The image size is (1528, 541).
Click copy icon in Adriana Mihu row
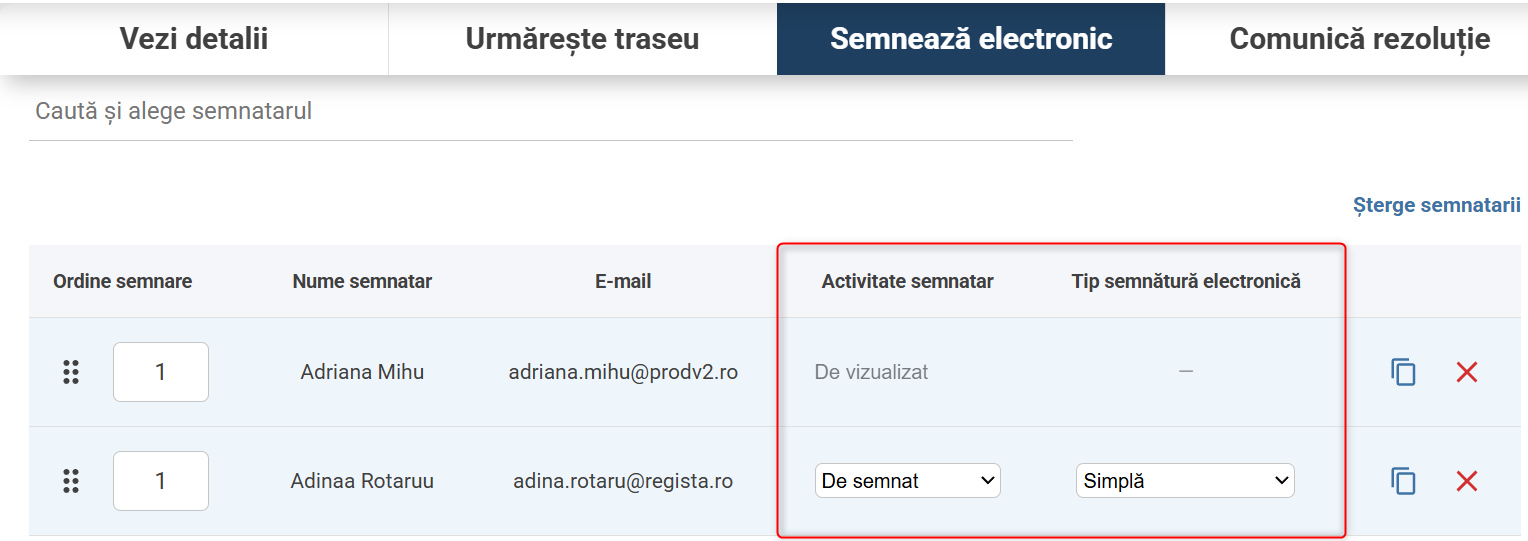click(1403, 372)
